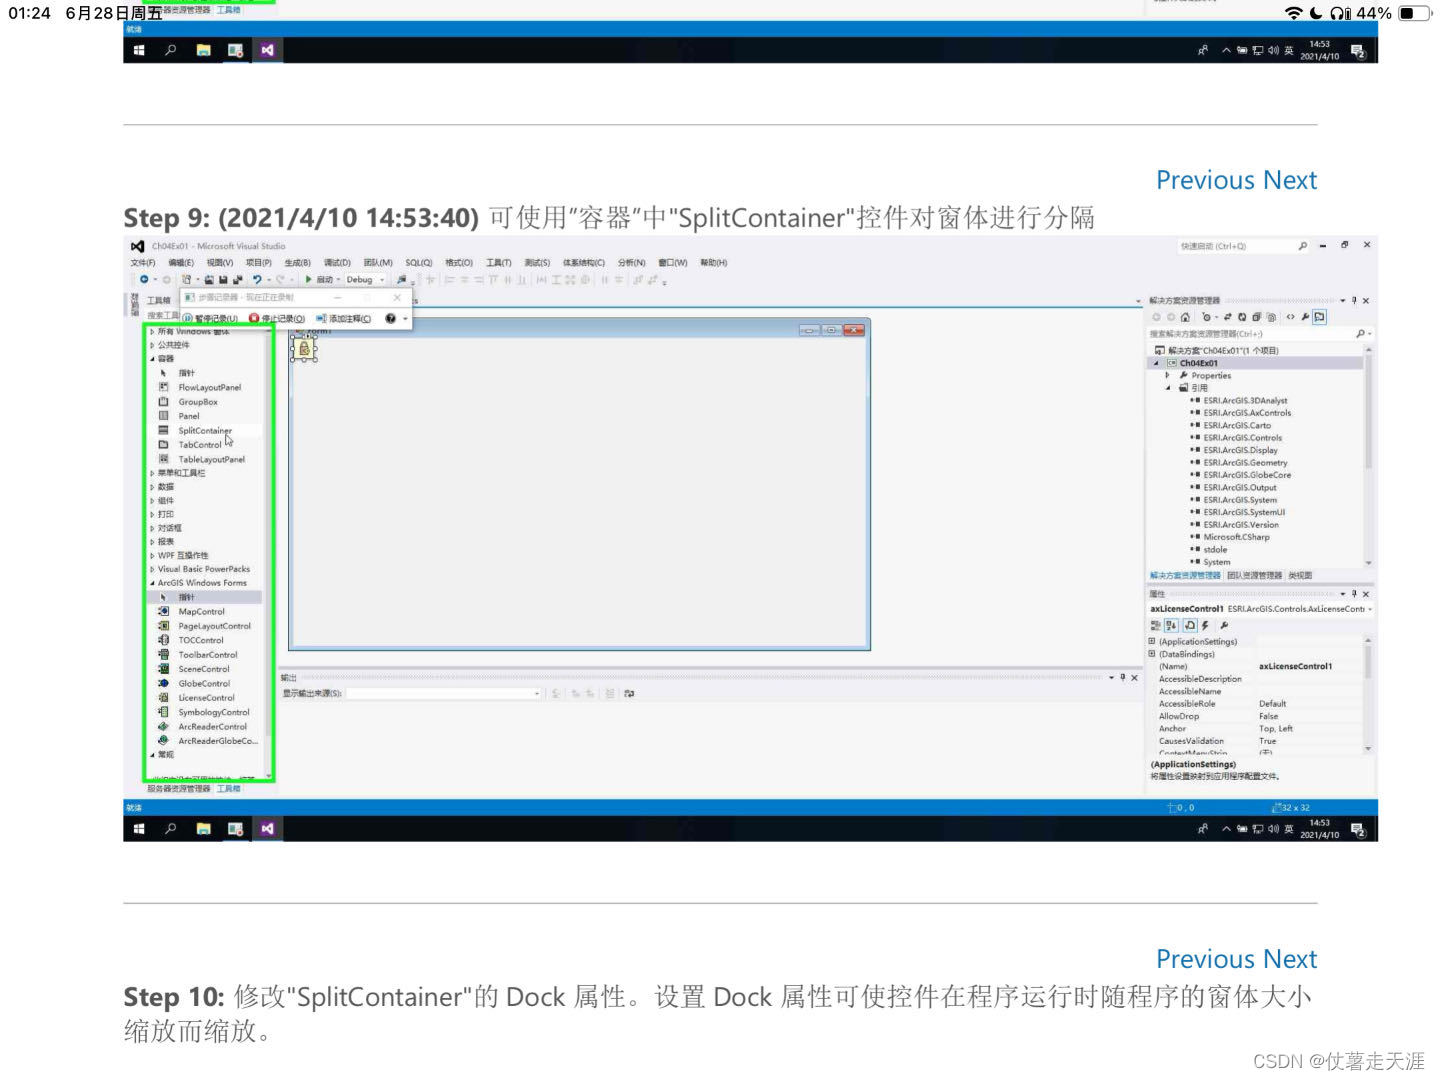Screen dimensions: 1440x1080
Task: Click the Next link above Step 9
Action: 1290,180
